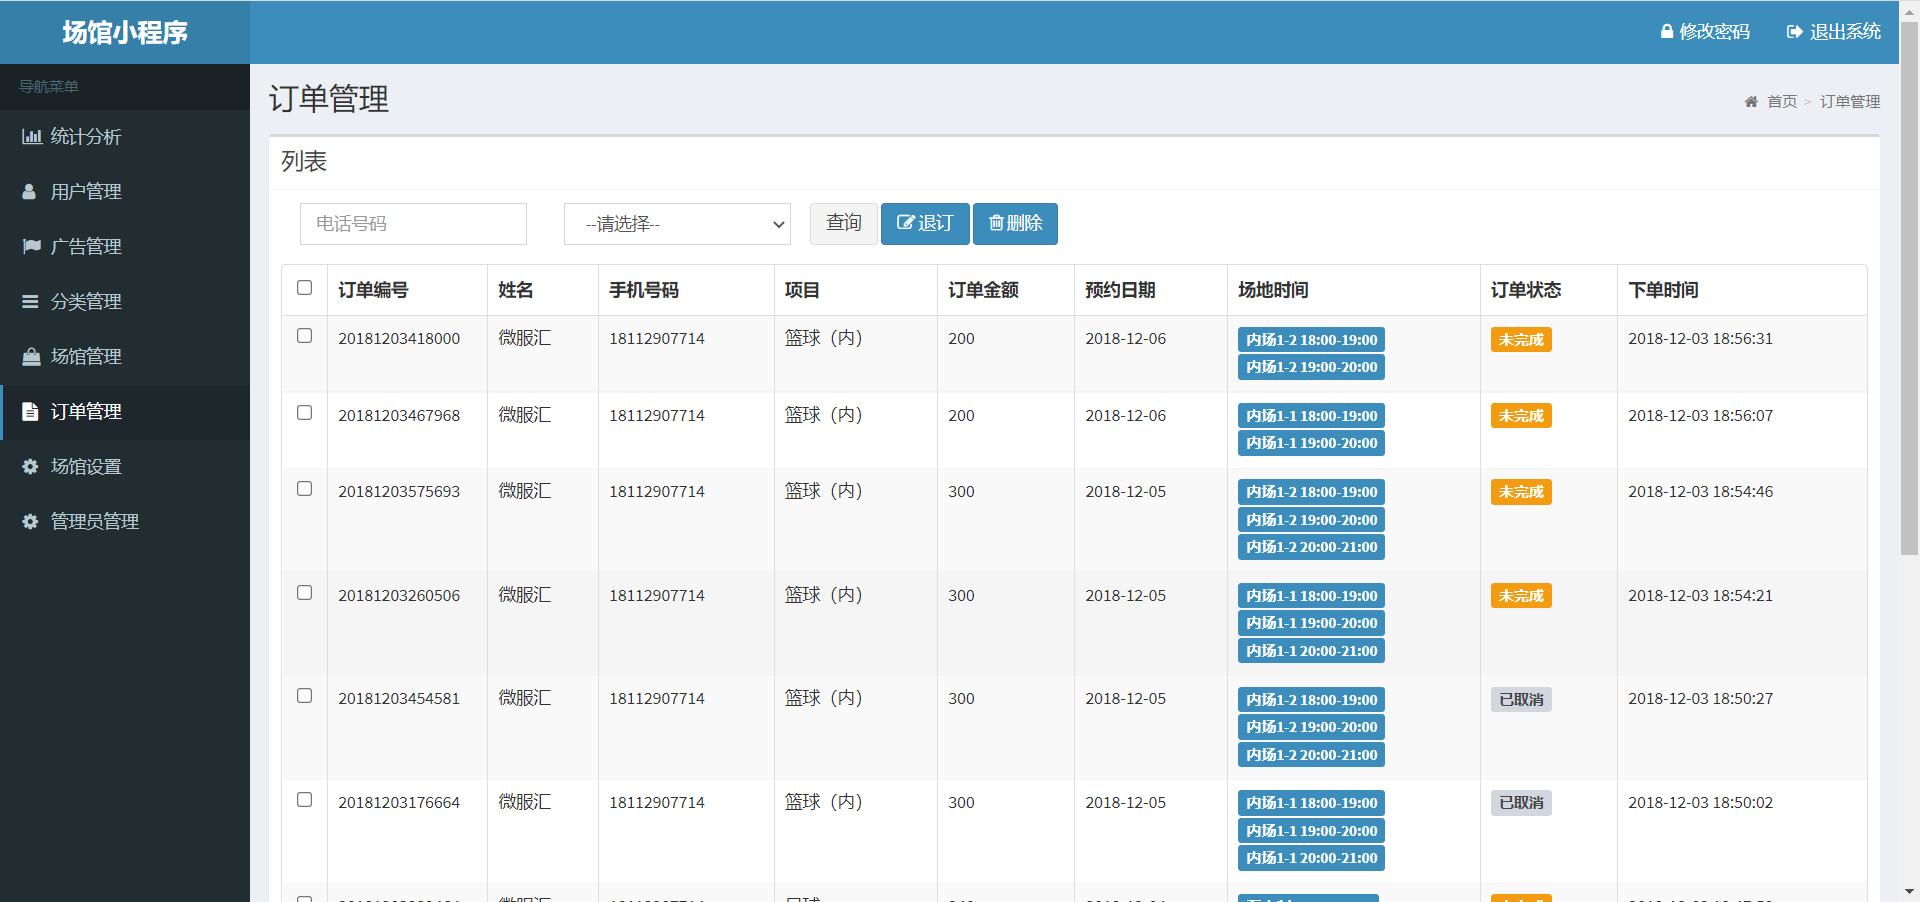Click the venue icon beside 场馆管理
This screenshot has height=902, width=1920.
pyautogui.click(x=32, y=356)
